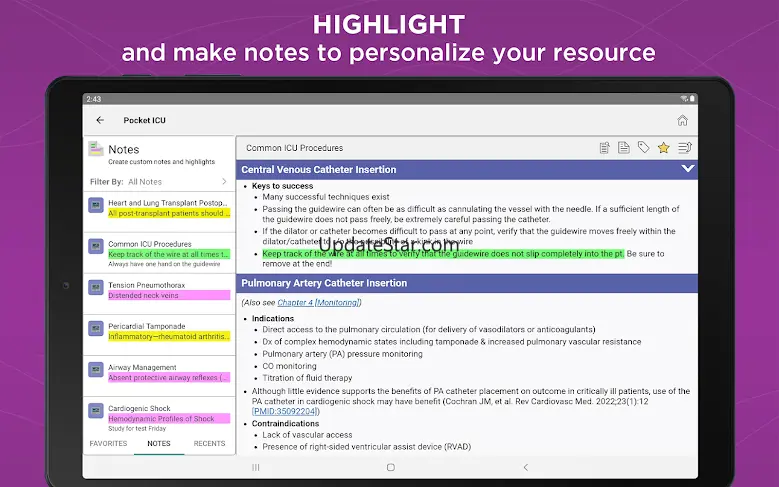Open note icon for Tension Pneumothorax

pyautogui.click(x=96, y=287)
